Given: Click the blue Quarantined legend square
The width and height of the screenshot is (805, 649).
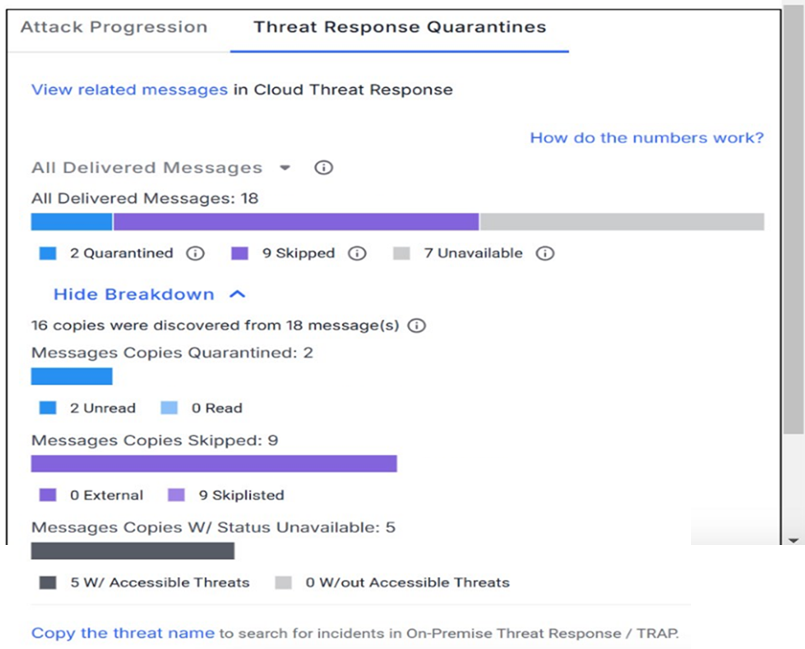Looking at the screenshot, I should tap(48, 253).
